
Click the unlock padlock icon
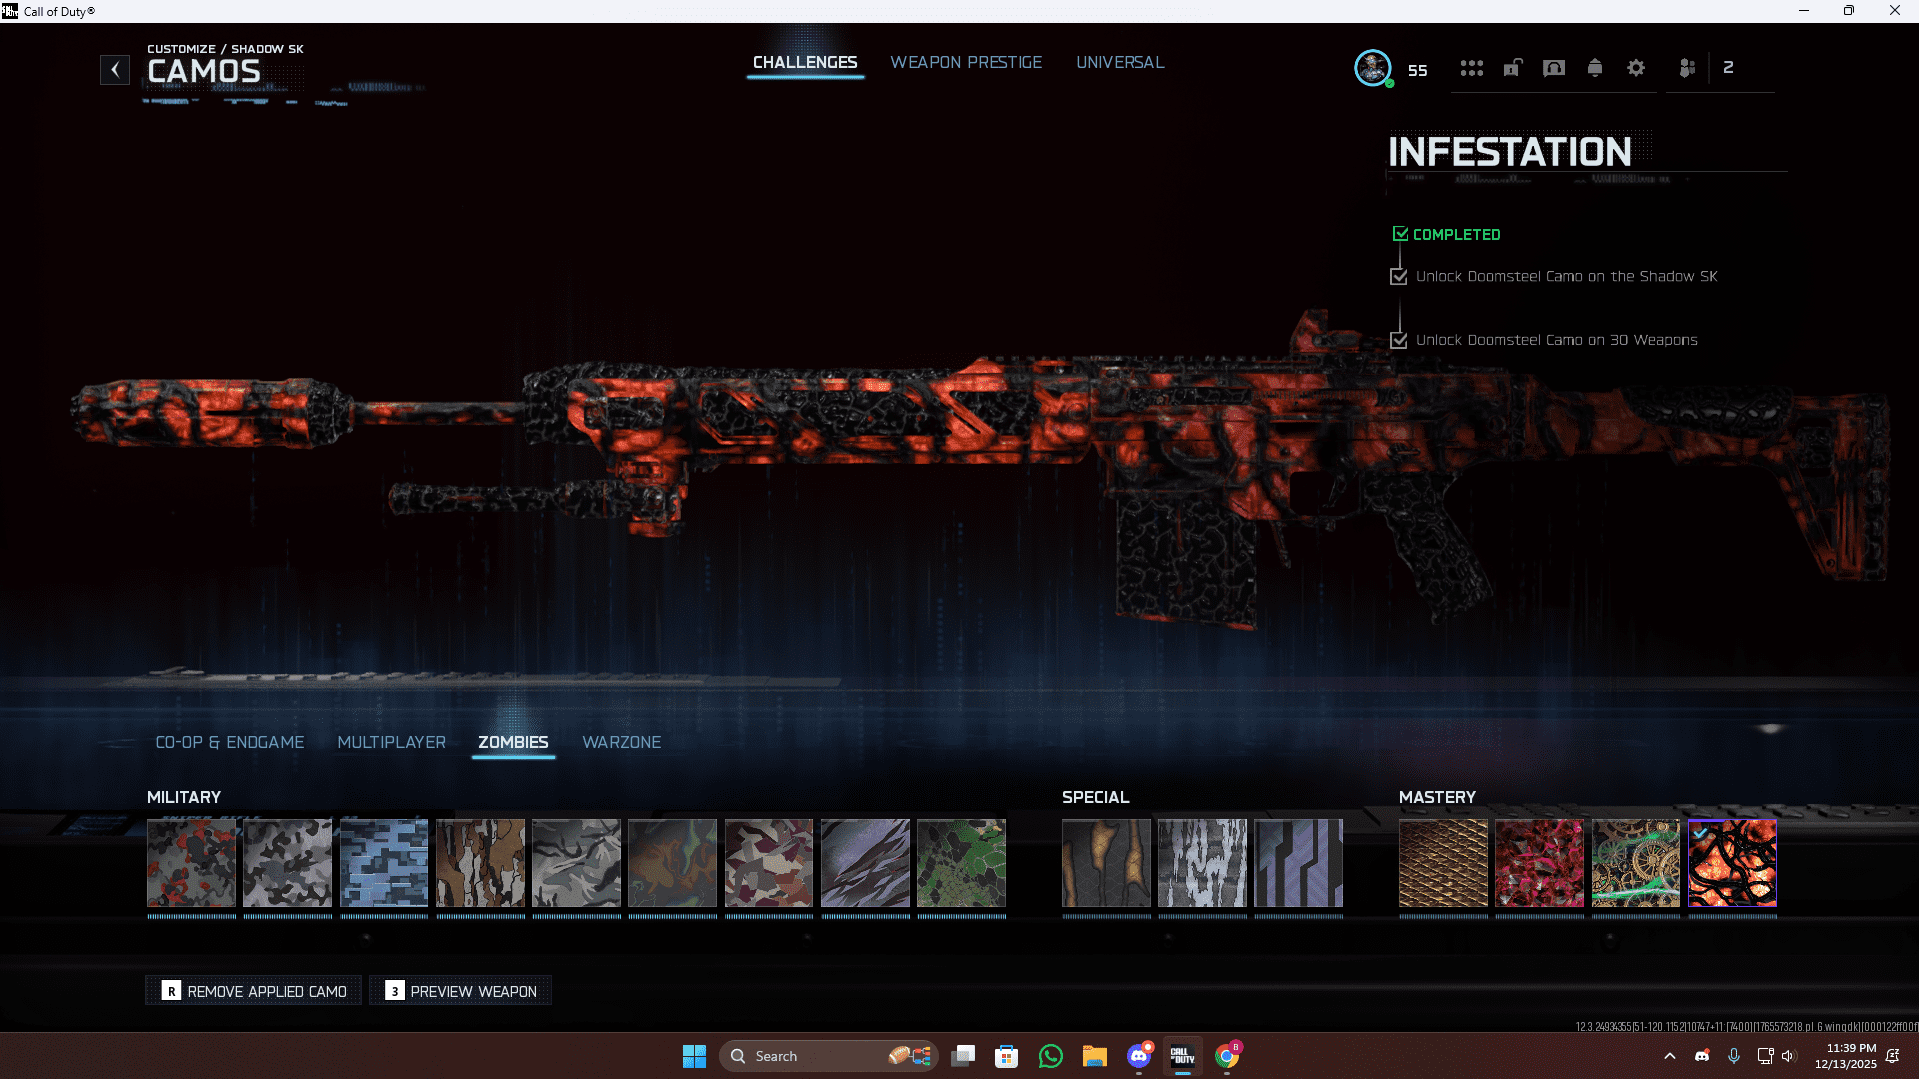point(1513,68)
